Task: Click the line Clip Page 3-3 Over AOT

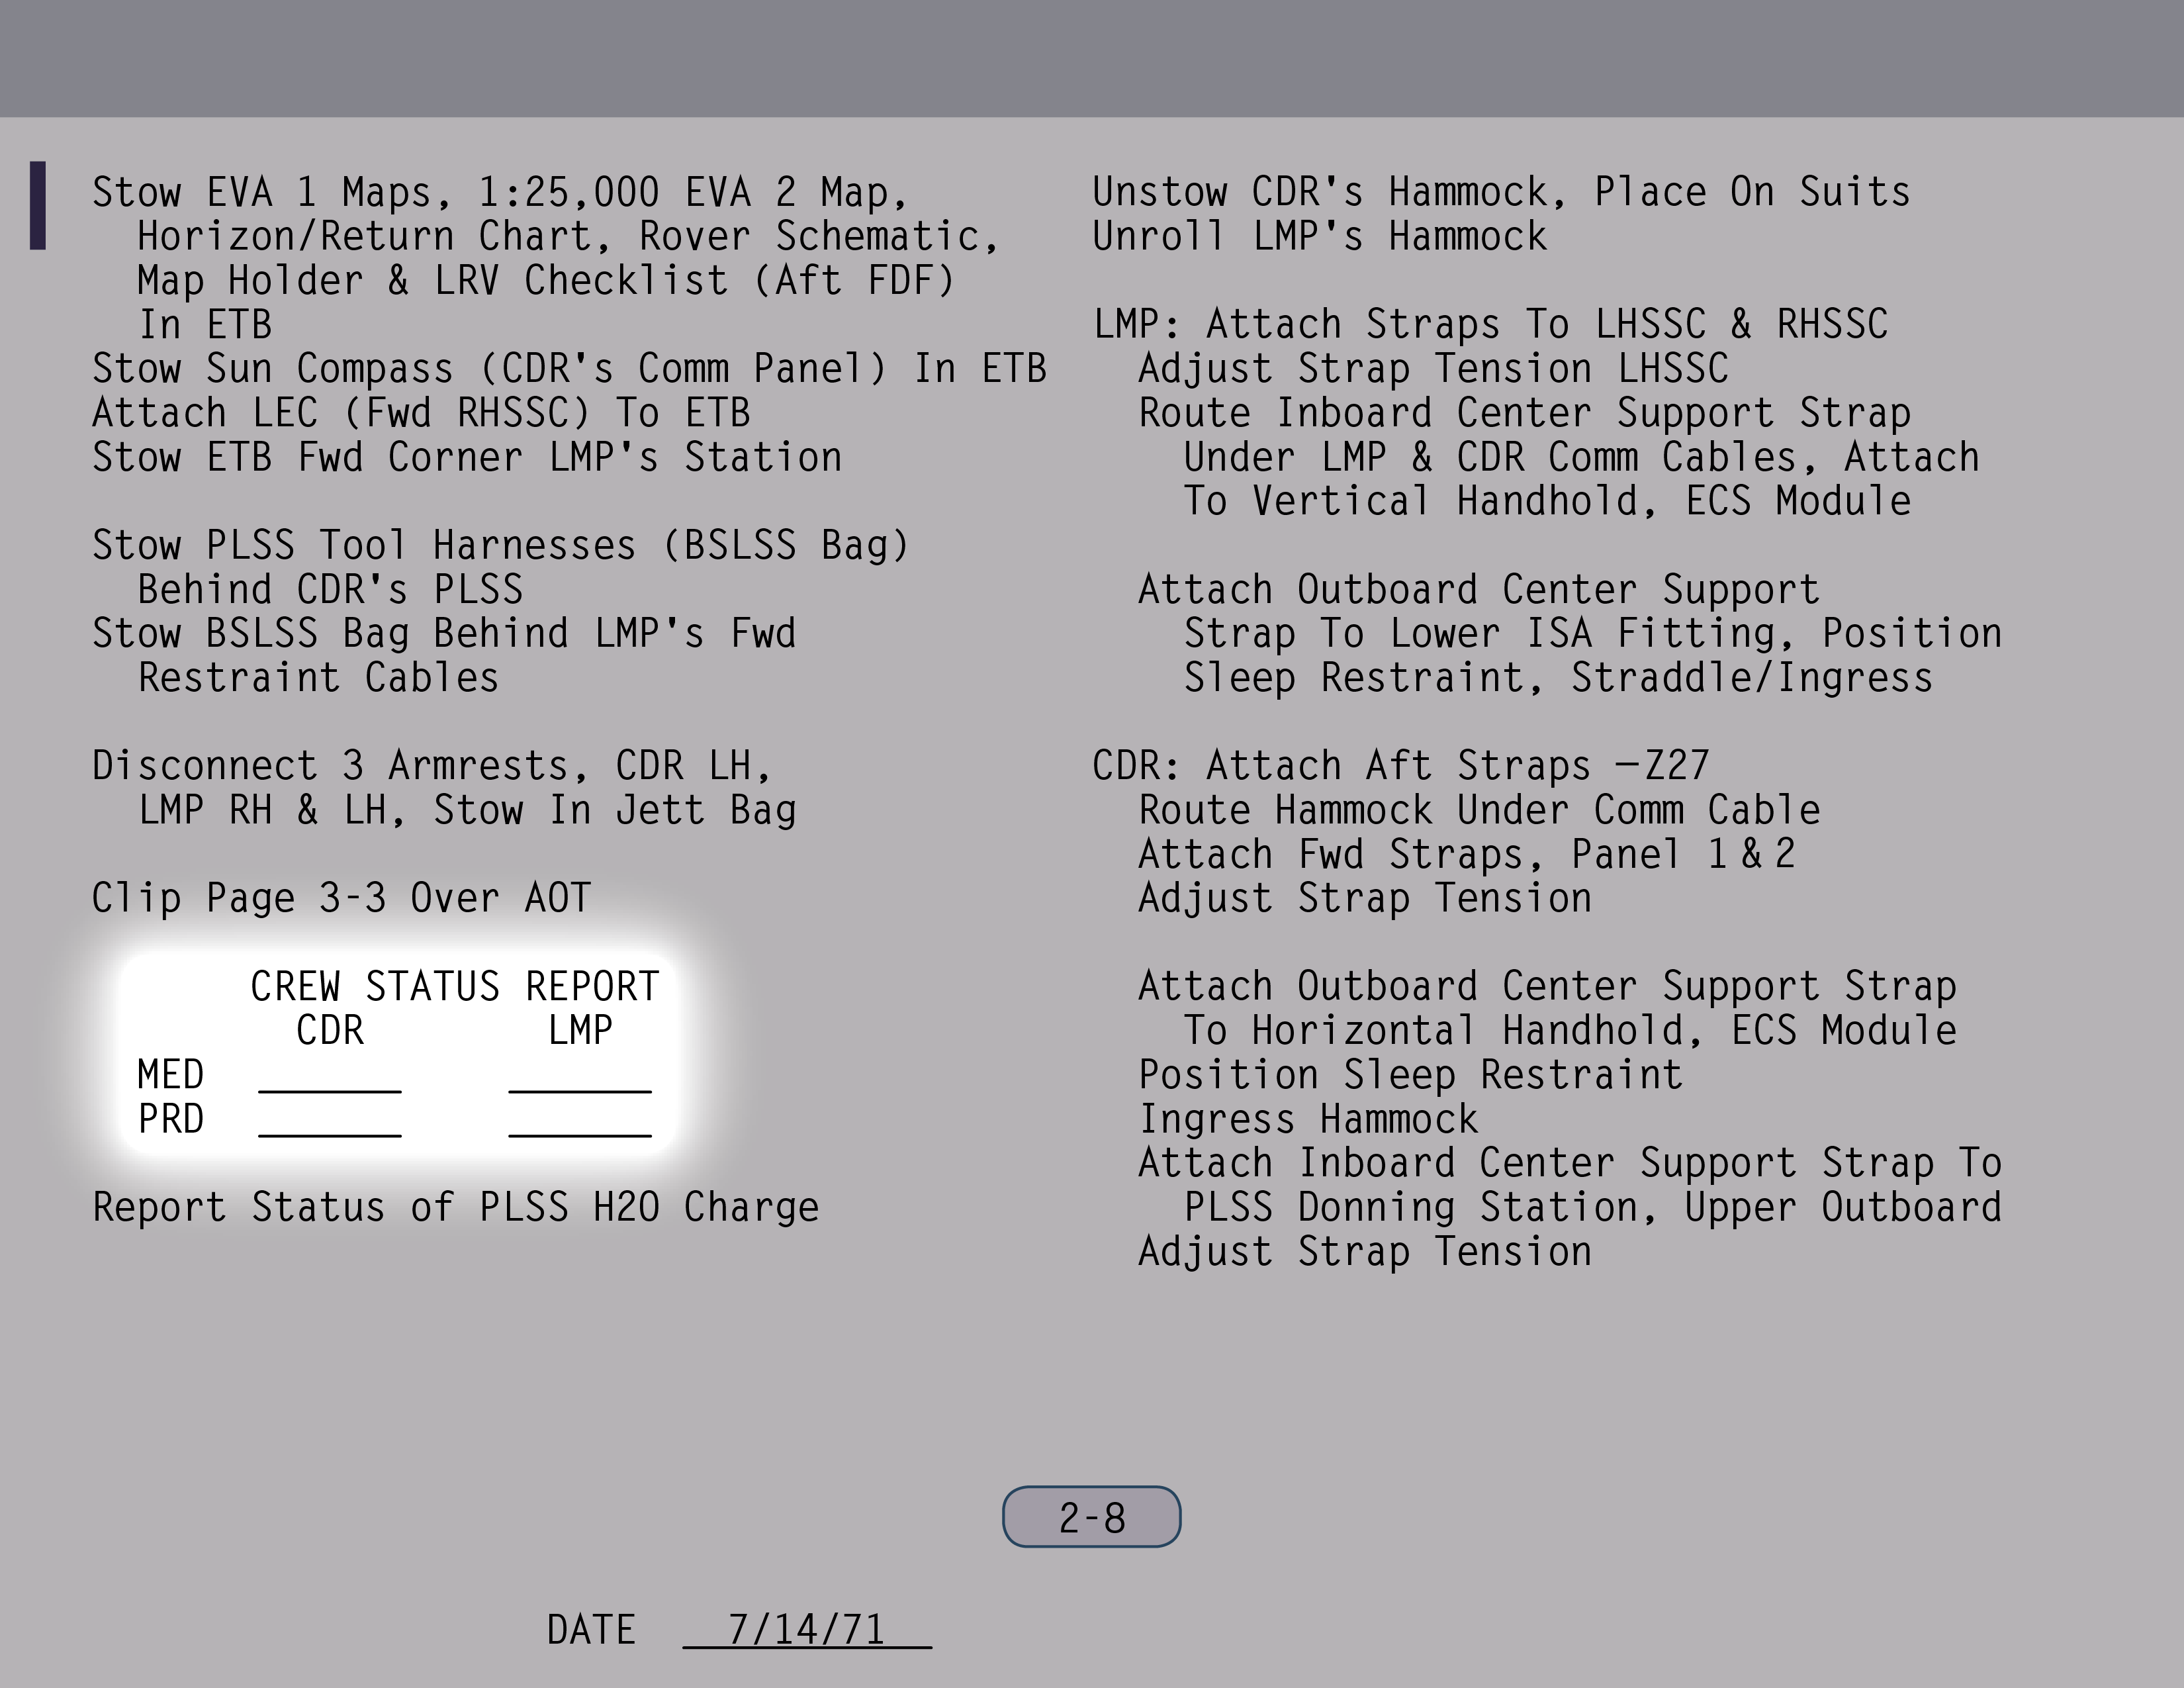Action: tap(341, 898)
